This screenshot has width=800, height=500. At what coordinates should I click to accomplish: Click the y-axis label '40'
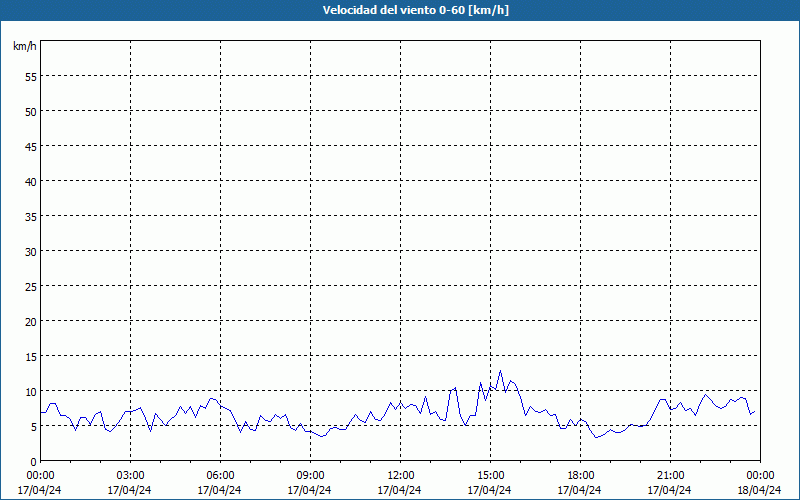pyautogui.click(x=31, y=181)
